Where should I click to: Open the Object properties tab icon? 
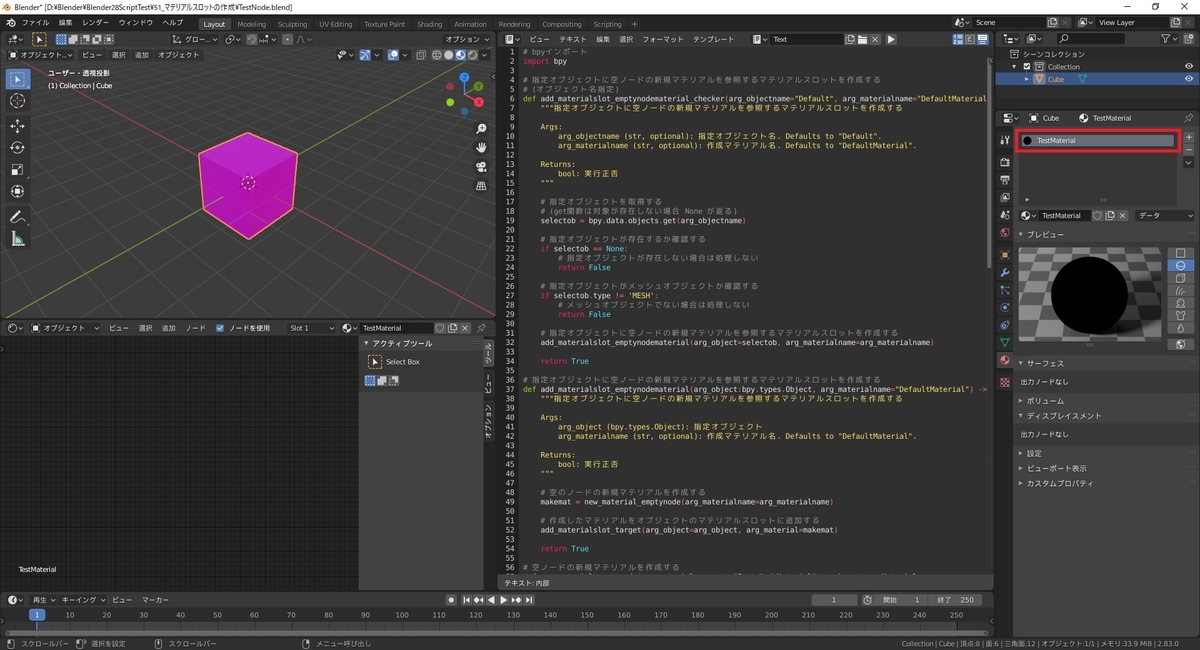pyautogui.click(x=1005, y=254)
